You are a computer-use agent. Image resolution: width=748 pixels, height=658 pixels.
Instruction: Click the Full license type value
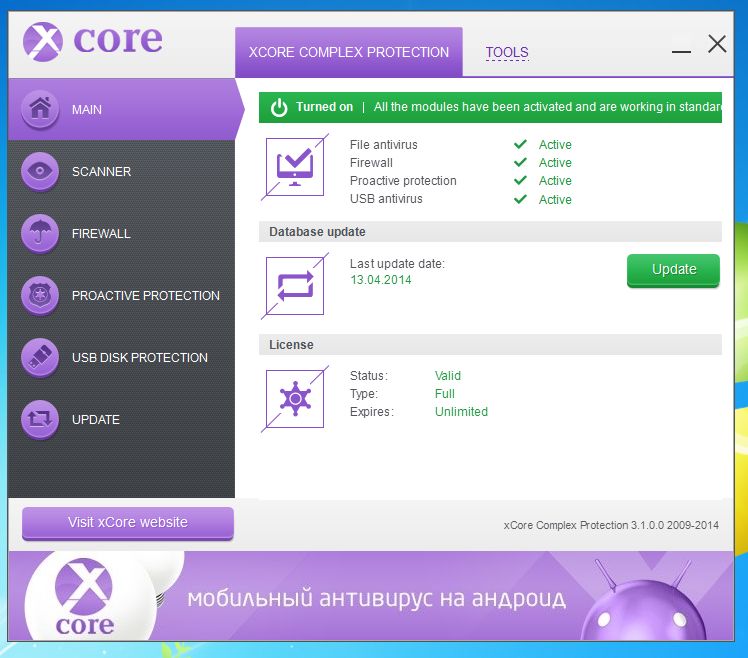click(445, 394)
